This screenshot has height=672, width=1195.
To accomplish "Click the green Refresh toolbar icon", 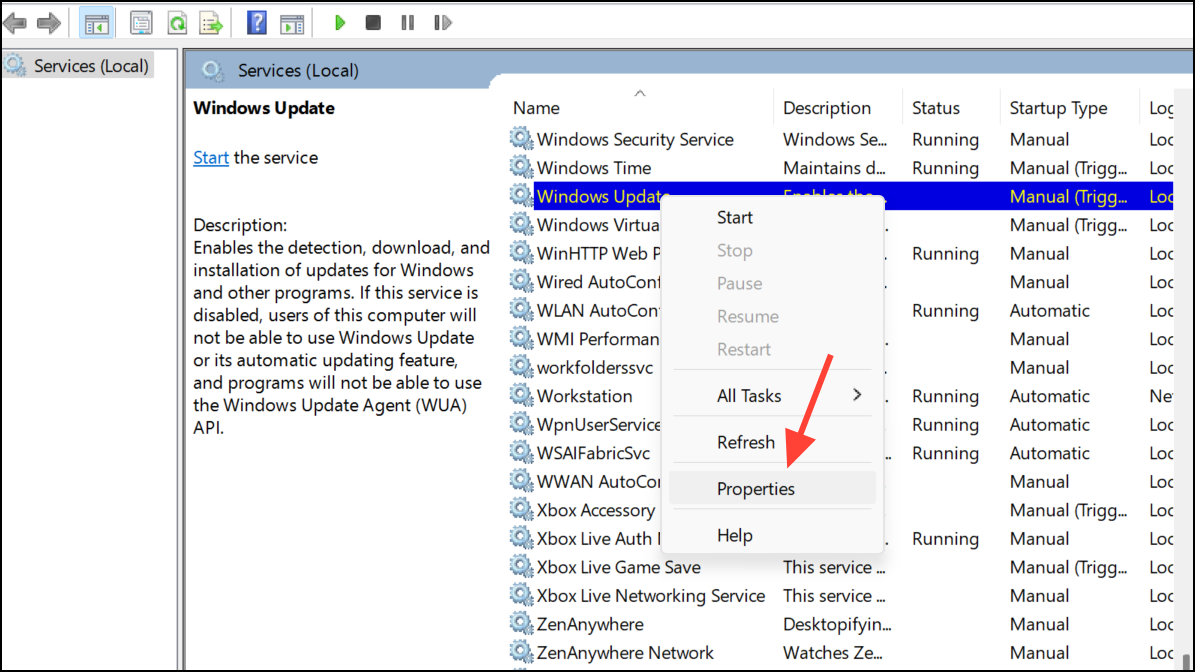I will point(177,22).
